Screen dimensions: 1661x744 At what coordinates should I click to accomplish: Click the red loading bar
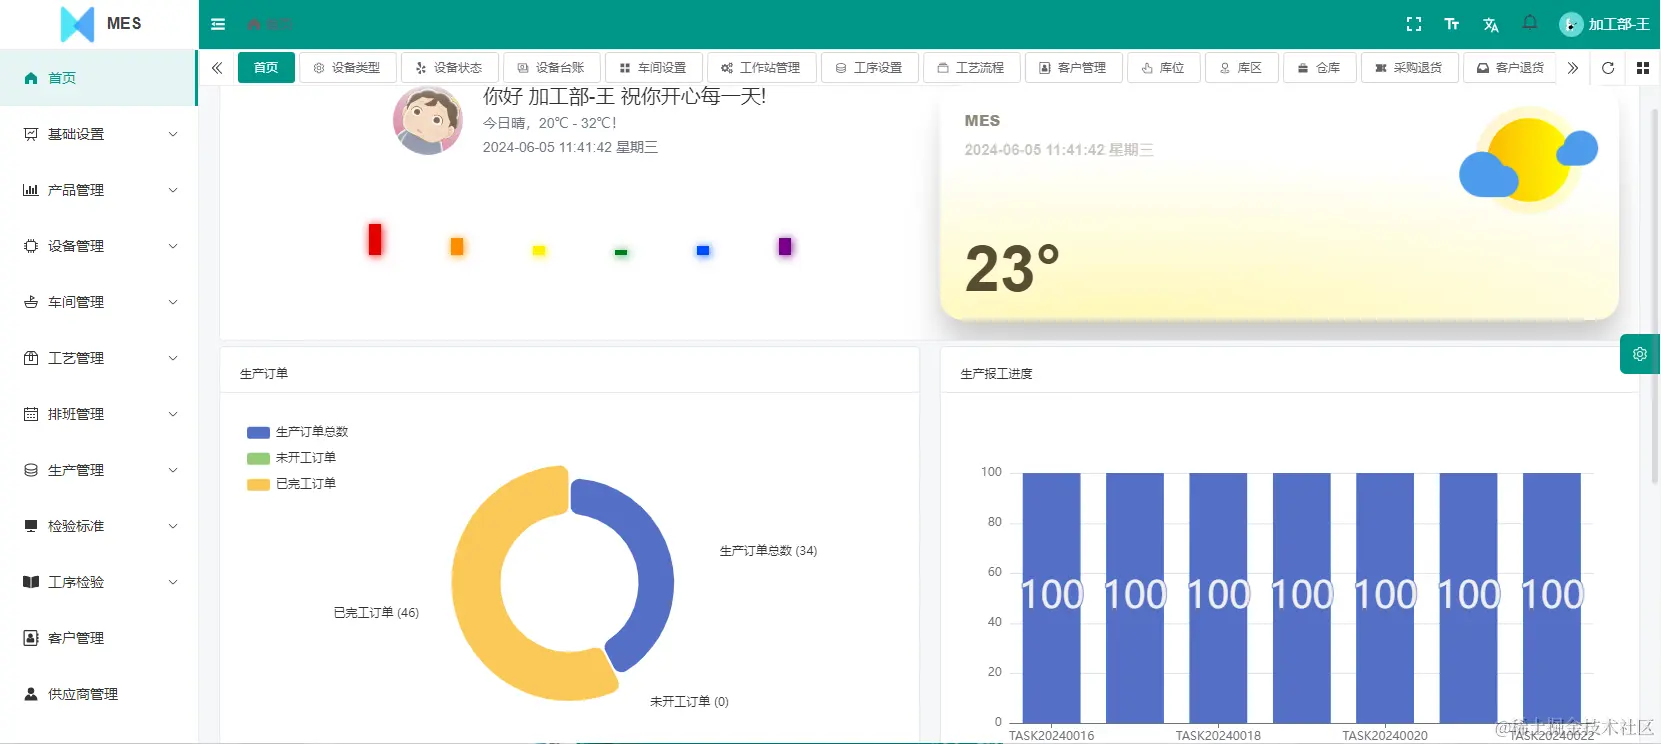[375, 240]
